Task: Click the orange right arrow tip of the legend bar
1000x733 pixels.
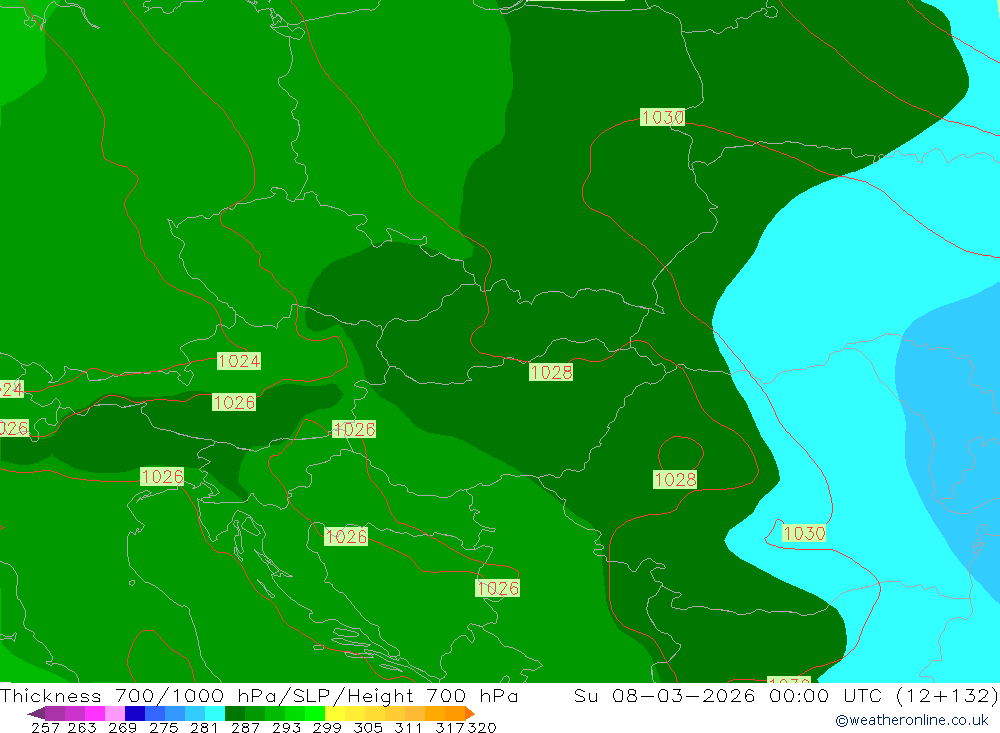Action: click(469, 713)
